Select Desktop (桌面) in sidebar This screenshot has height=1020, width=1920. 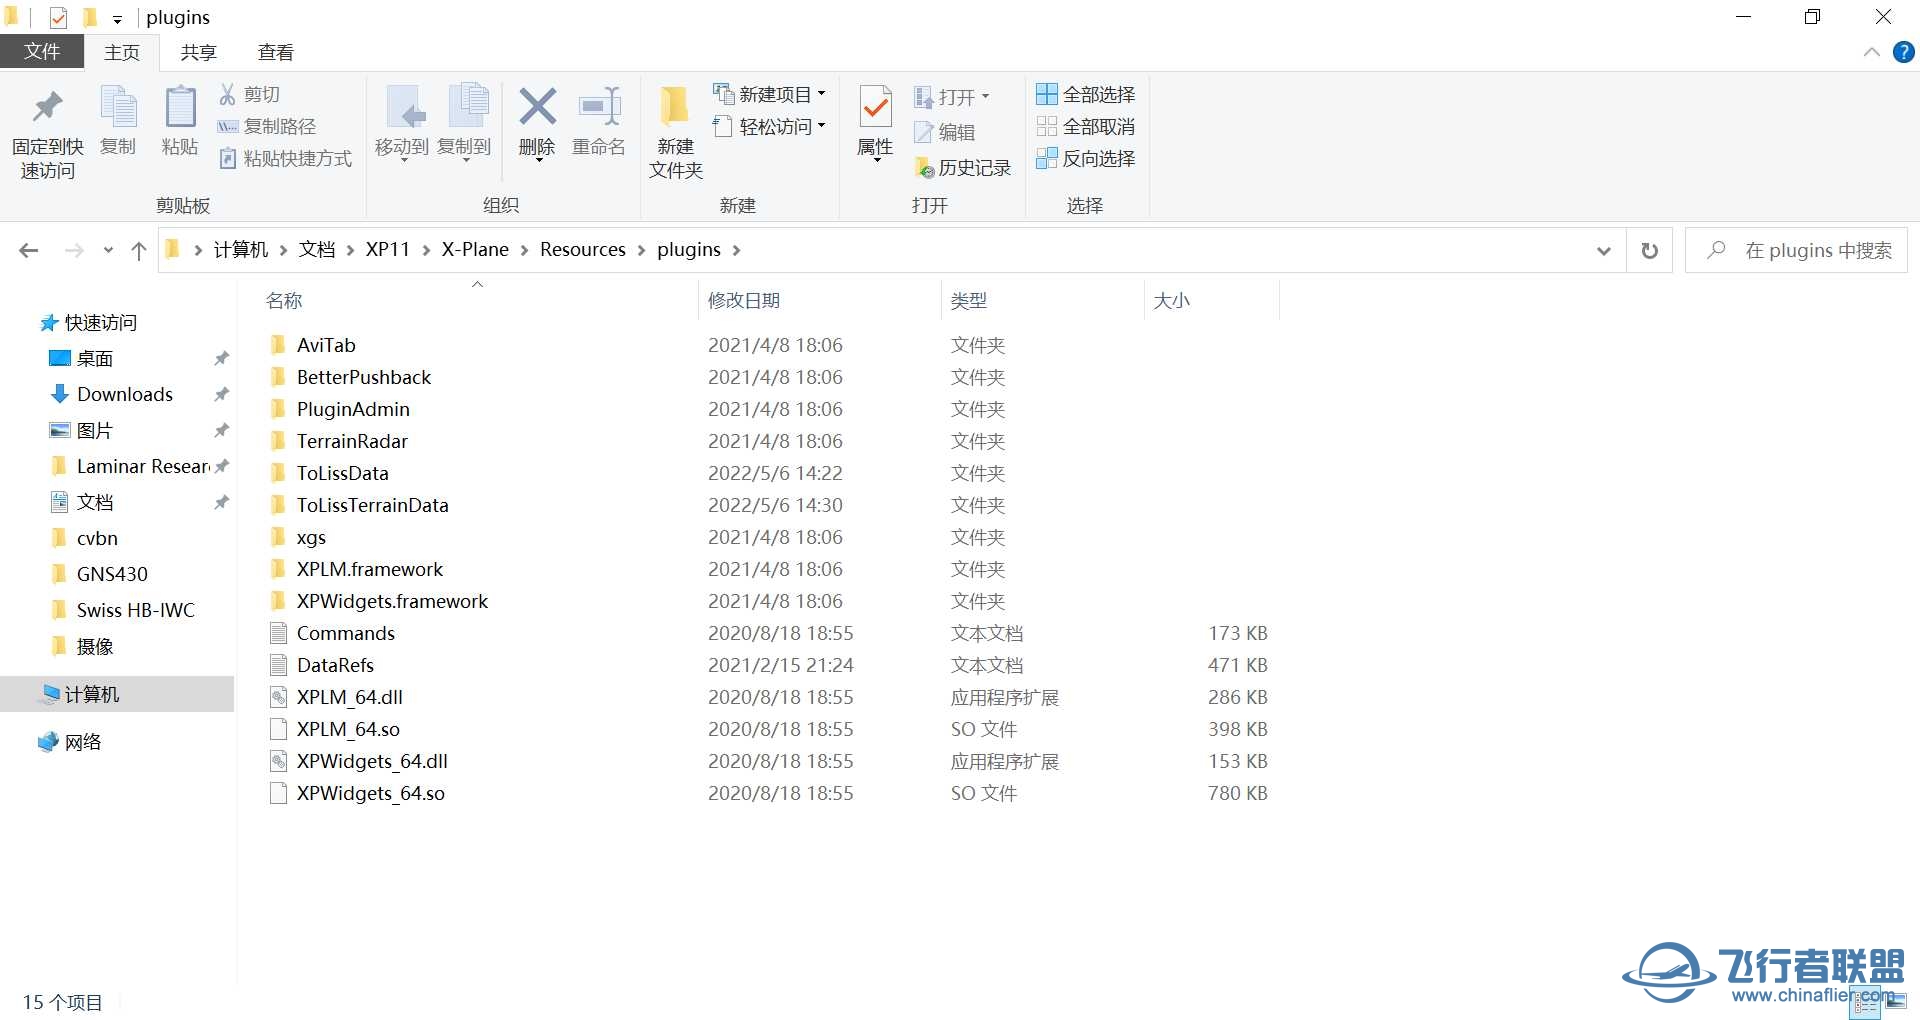95,358
